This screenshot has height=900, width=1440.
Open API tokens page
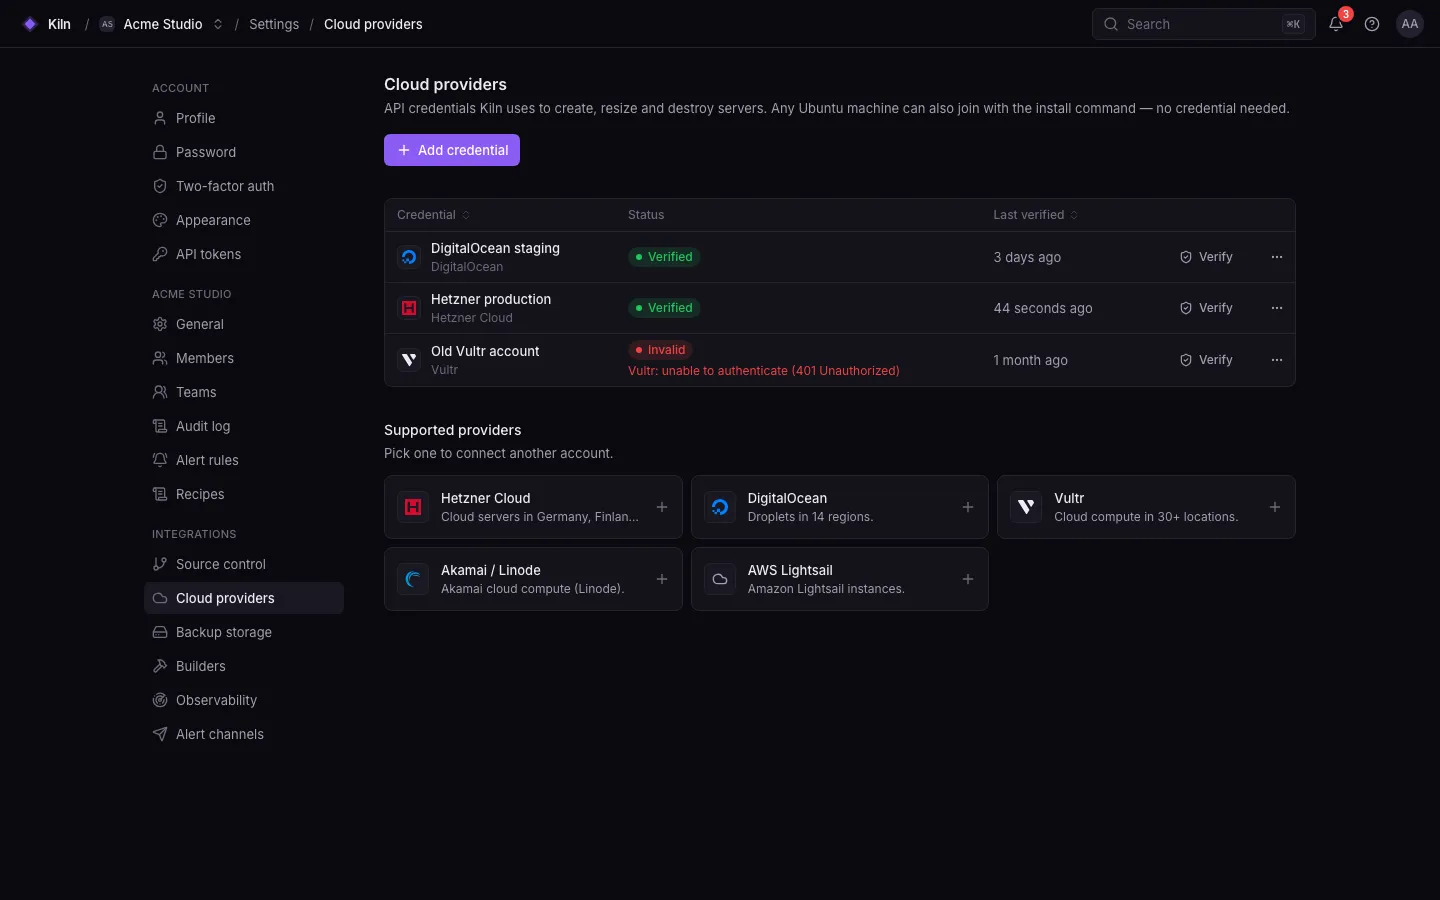point(244,254)
